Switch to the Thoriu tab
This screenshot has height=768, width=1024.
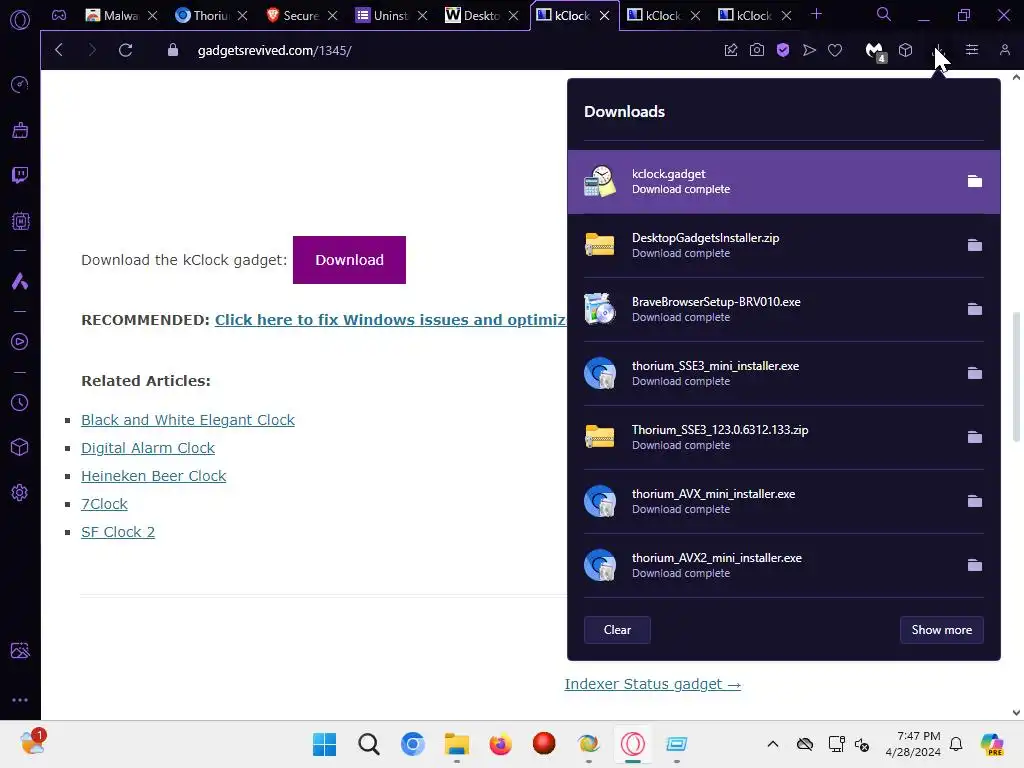click(202, 15)
